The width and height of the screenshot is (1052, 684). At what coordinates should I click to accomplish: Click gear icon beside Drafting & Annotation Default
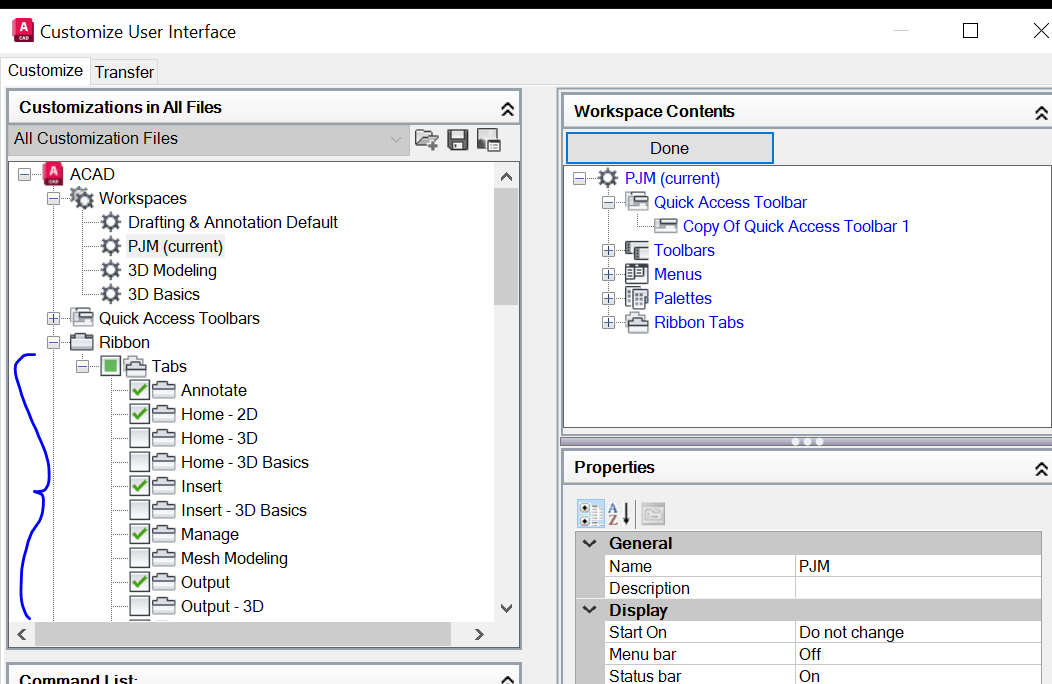111,222
